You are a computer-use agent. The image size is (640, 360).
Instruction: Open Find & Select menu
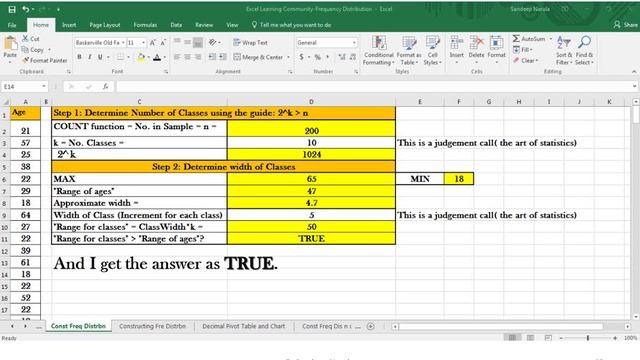click(x=584, y=51)
